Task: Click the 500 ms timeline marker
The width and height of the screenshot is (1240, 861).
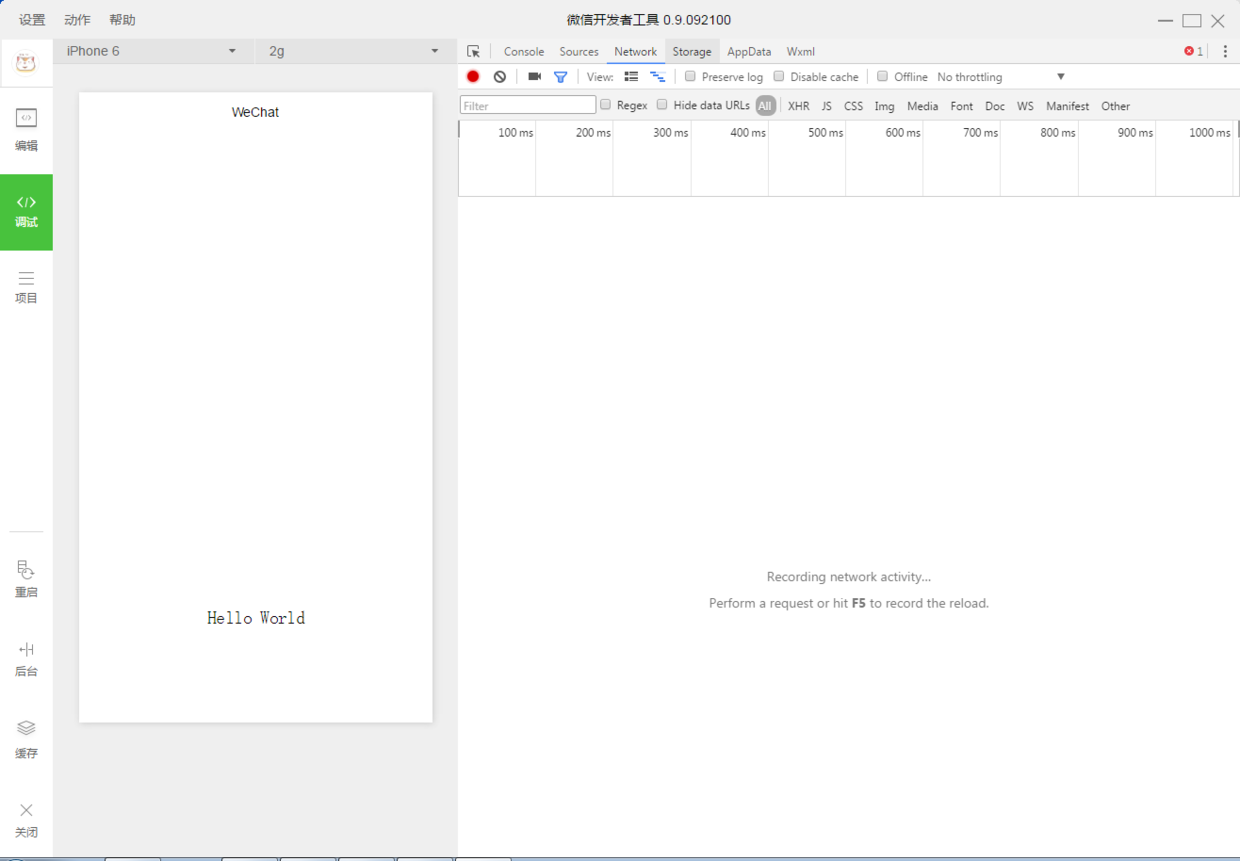Action: 826,133
